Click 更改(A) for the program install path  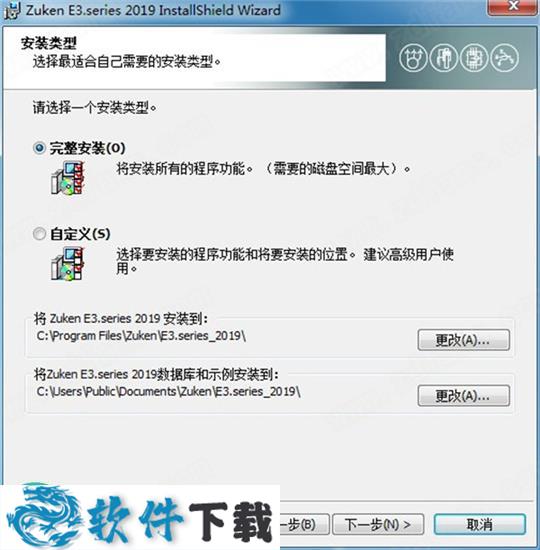pyautogui.click(x=464, y=340)
